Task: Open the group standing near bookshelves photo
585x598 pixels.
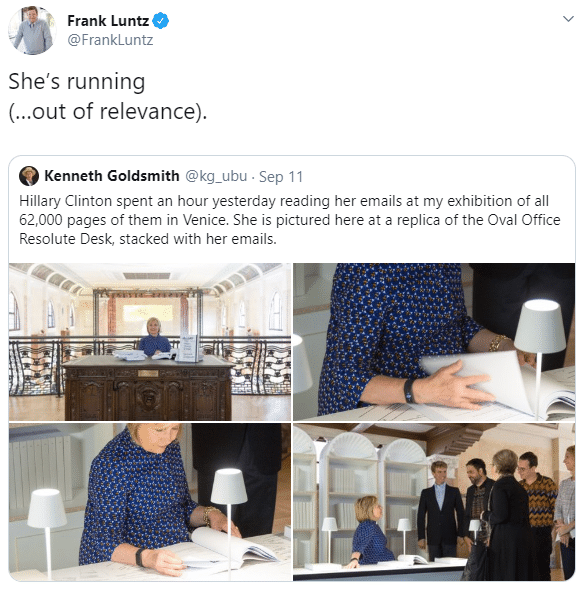Action: (434, 502)
